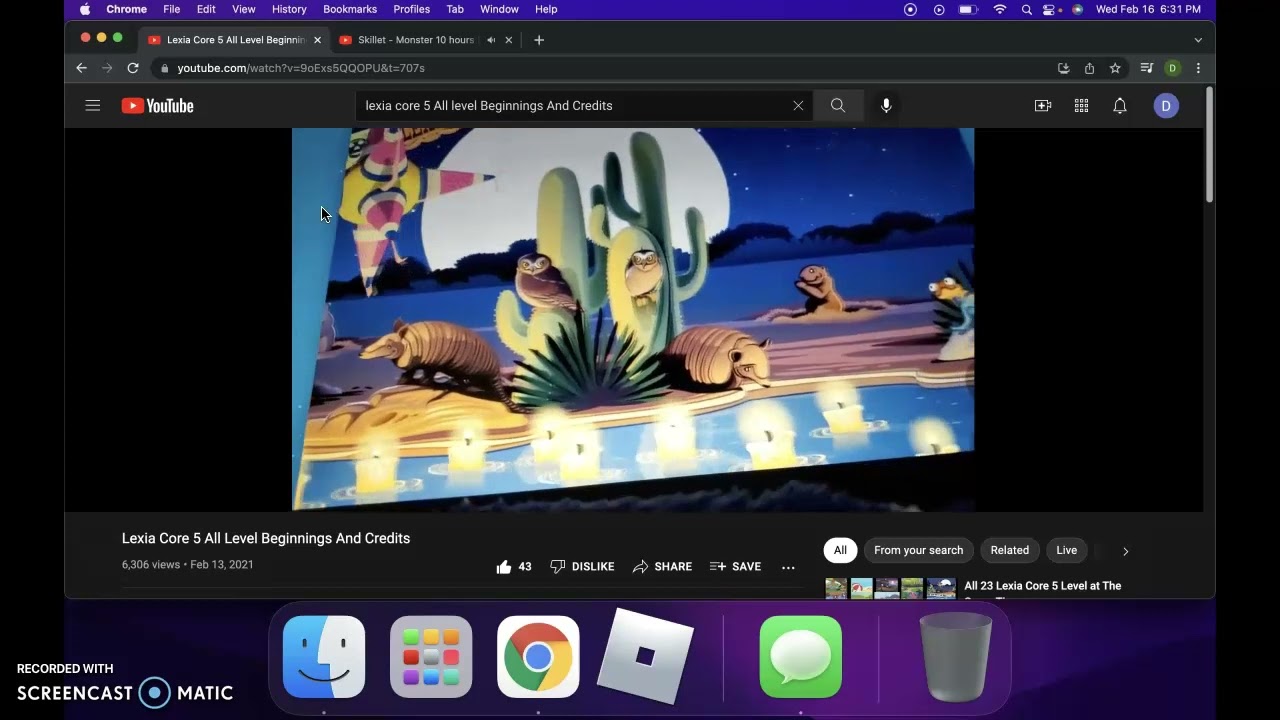Open the View menu
The height and width of the screenshot is (720, 1280).
pyautogui.click(x=244, y=9)
